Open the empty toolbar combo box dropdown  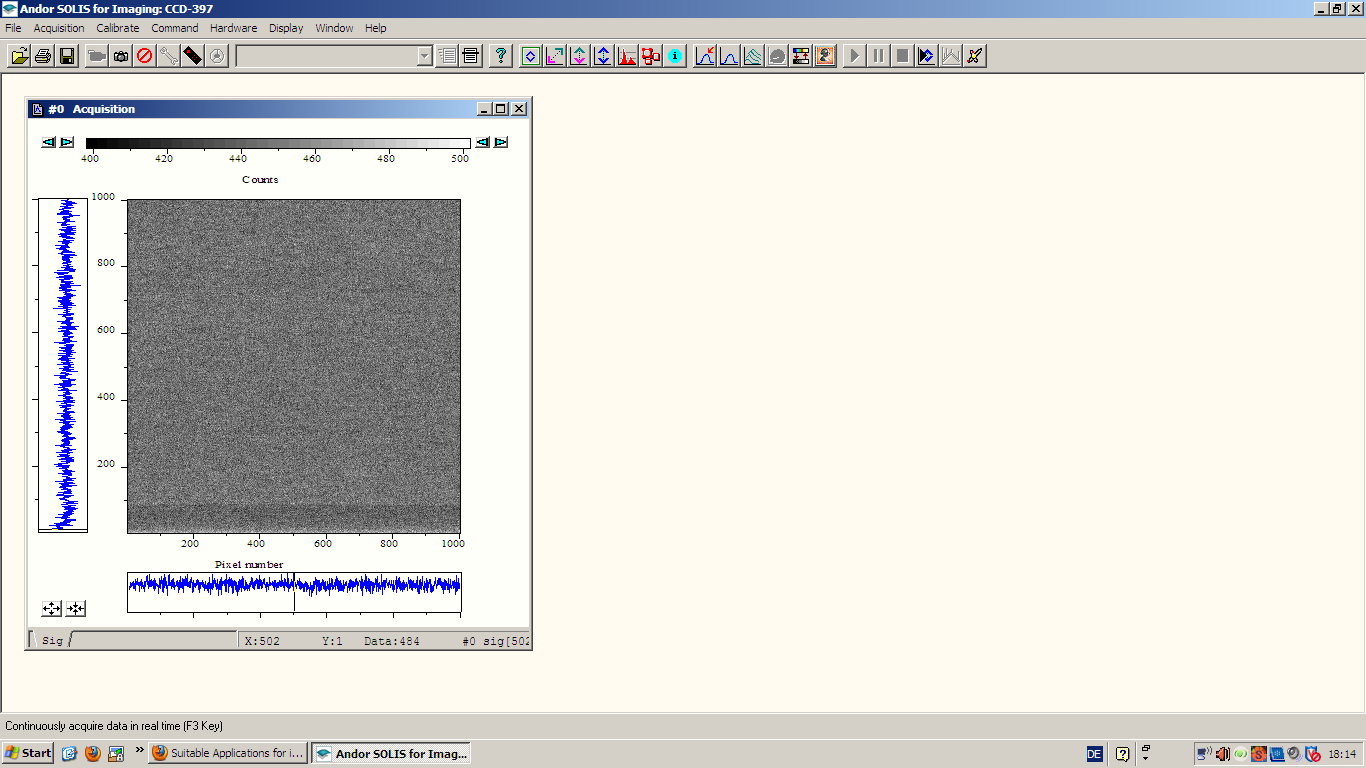click(x=424, y=56)
